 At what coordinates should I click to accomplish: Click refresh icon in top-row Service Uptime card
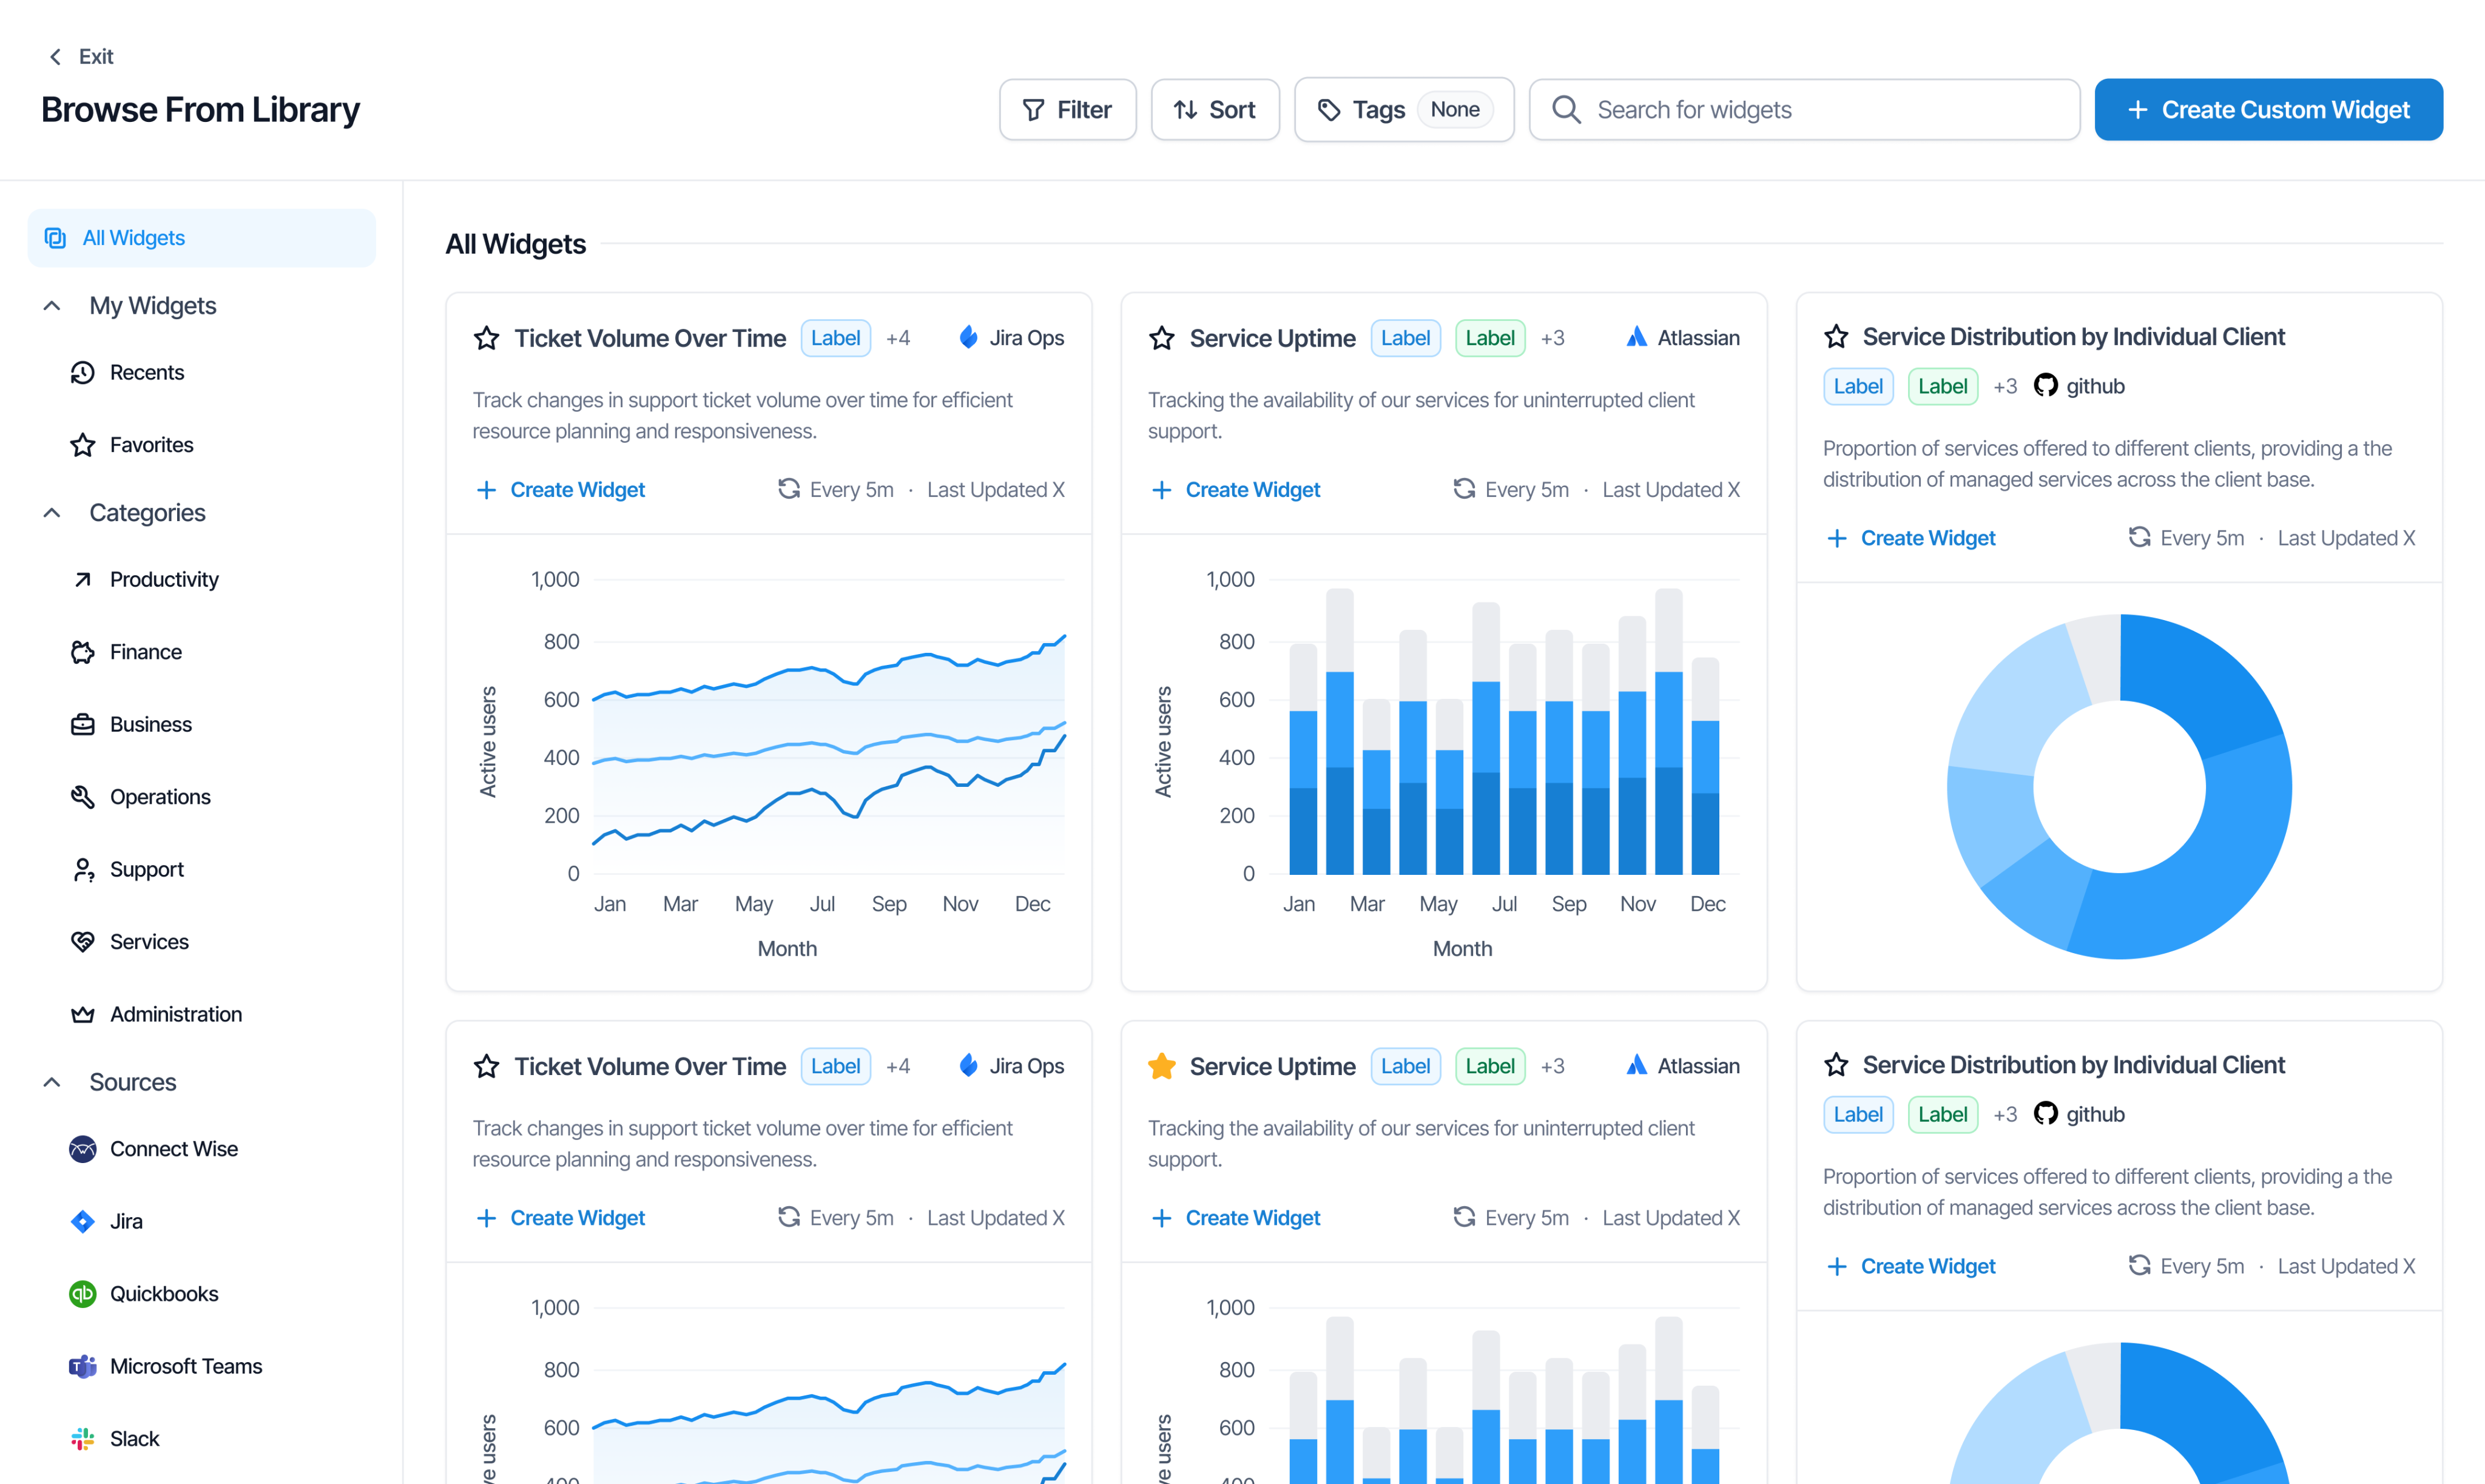[x=1464, y=489]
